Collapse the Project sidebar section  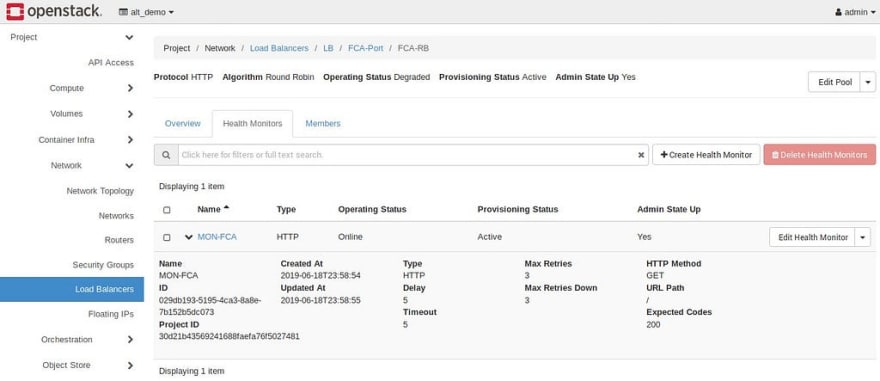pyautogui.click(x=129, y=38)
